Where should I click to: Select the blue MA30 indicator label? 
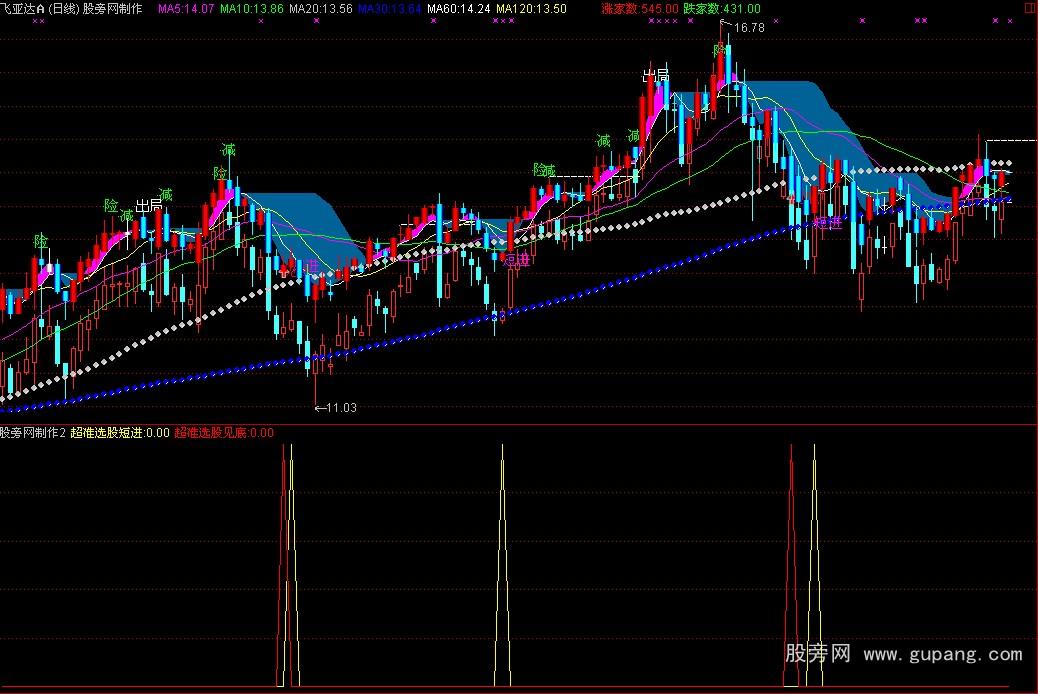(389, 8)
